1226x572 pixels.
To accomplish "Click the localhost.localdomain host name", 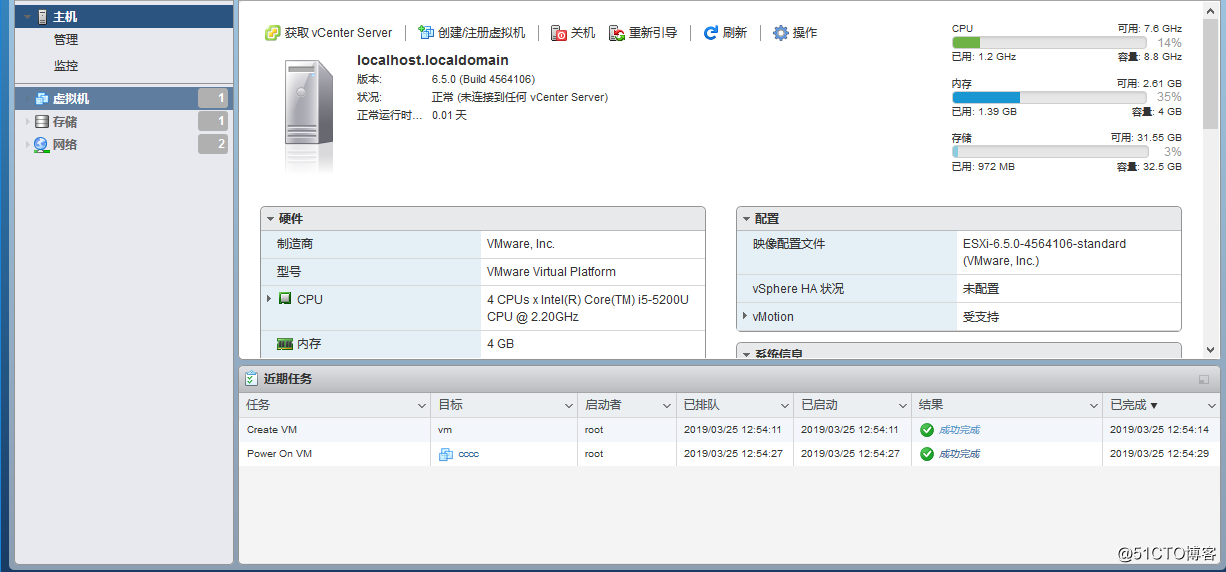I will tap(433, 60).
